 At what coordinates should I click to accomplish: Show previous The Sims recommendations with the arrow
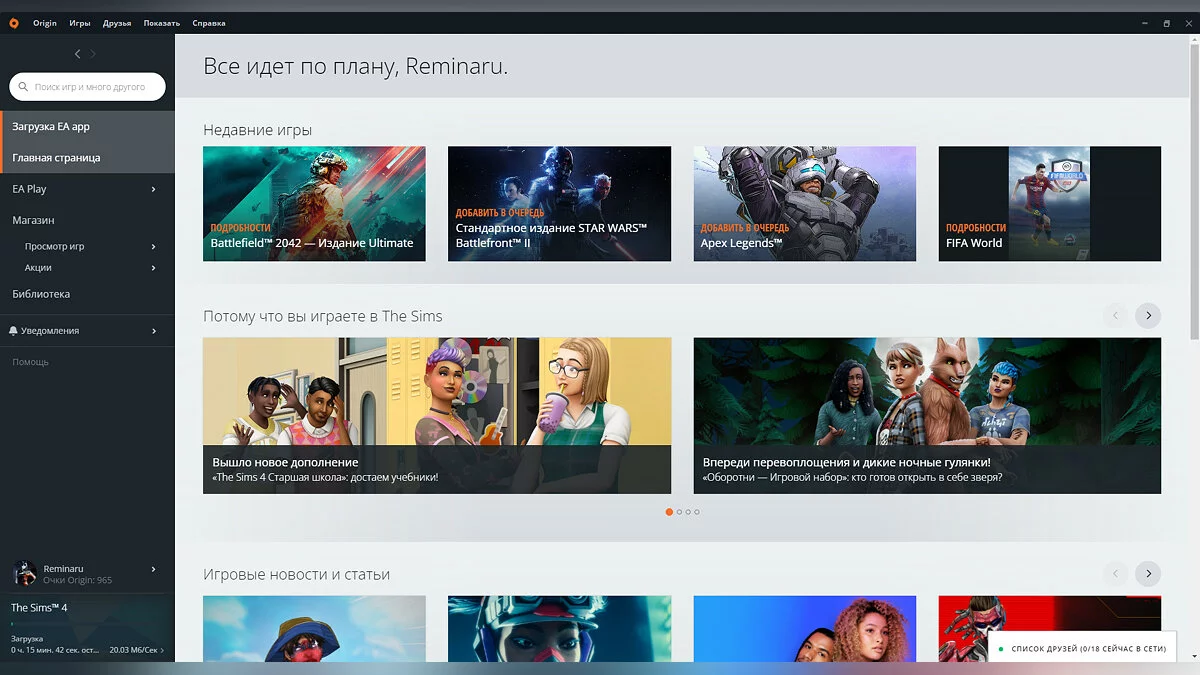pos(1115,315)
